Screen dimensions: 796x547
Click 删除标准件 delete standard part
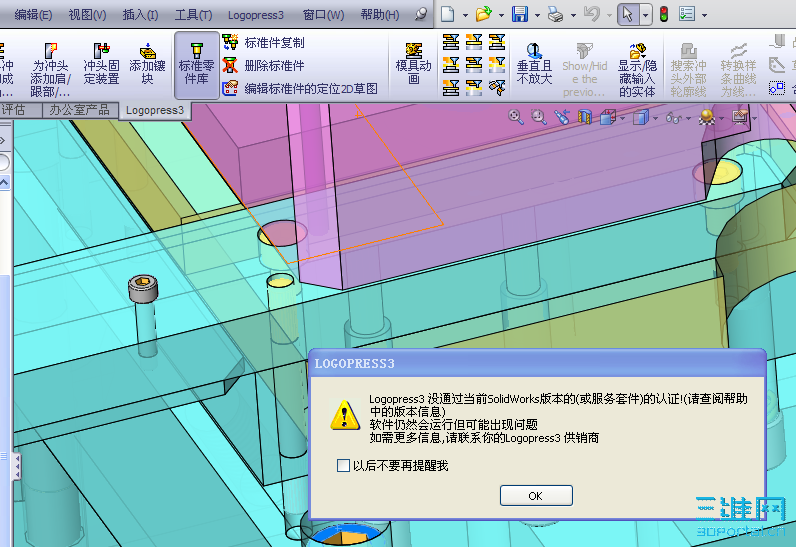[263, 65]
